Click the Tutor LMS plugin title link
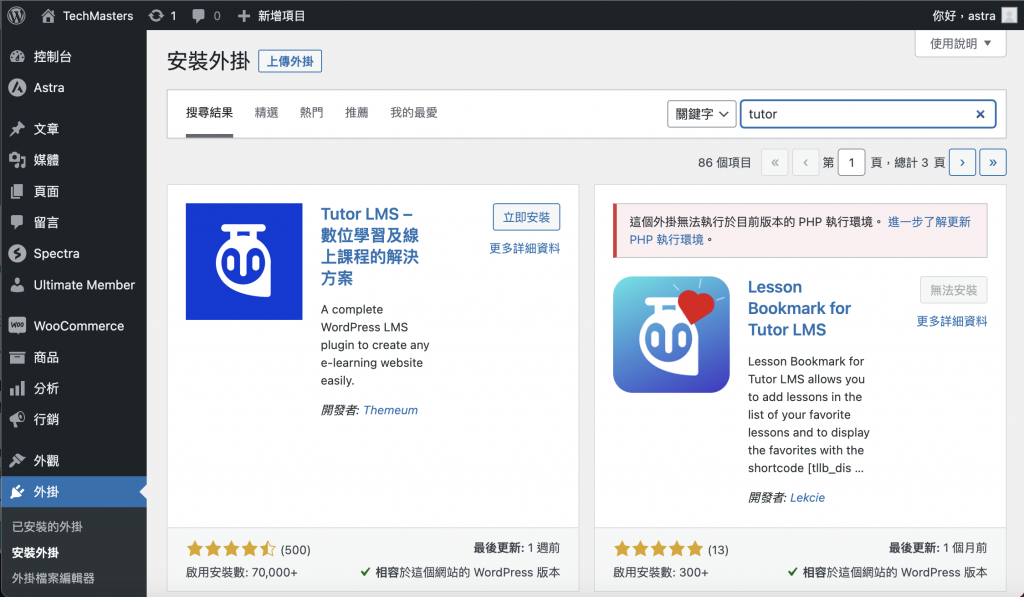The height and width of the screenshot is (597, 1024). tap(370, 246)
